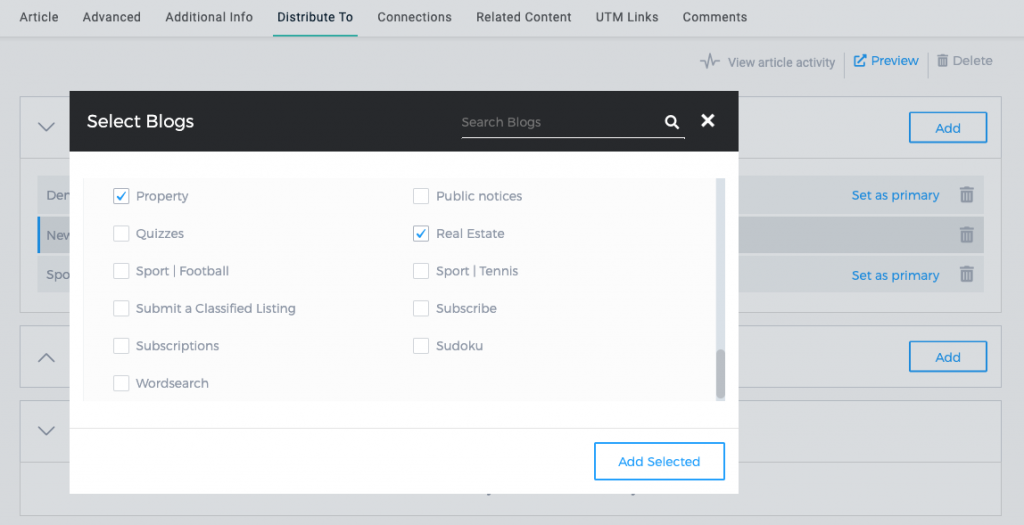Uncheck the Property checkbox
Viewport: 1024px width, 525px height.
pyautogui.click(x=121, y=196)
